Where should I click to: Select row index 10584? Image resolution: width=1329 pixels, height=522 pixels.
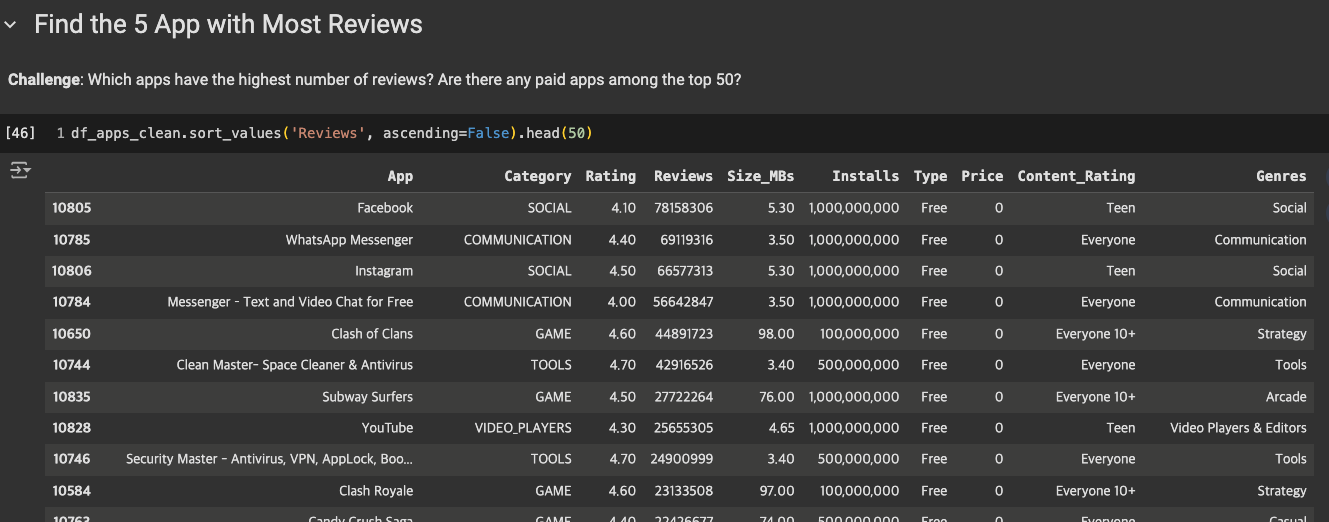(x=72, y=491)
